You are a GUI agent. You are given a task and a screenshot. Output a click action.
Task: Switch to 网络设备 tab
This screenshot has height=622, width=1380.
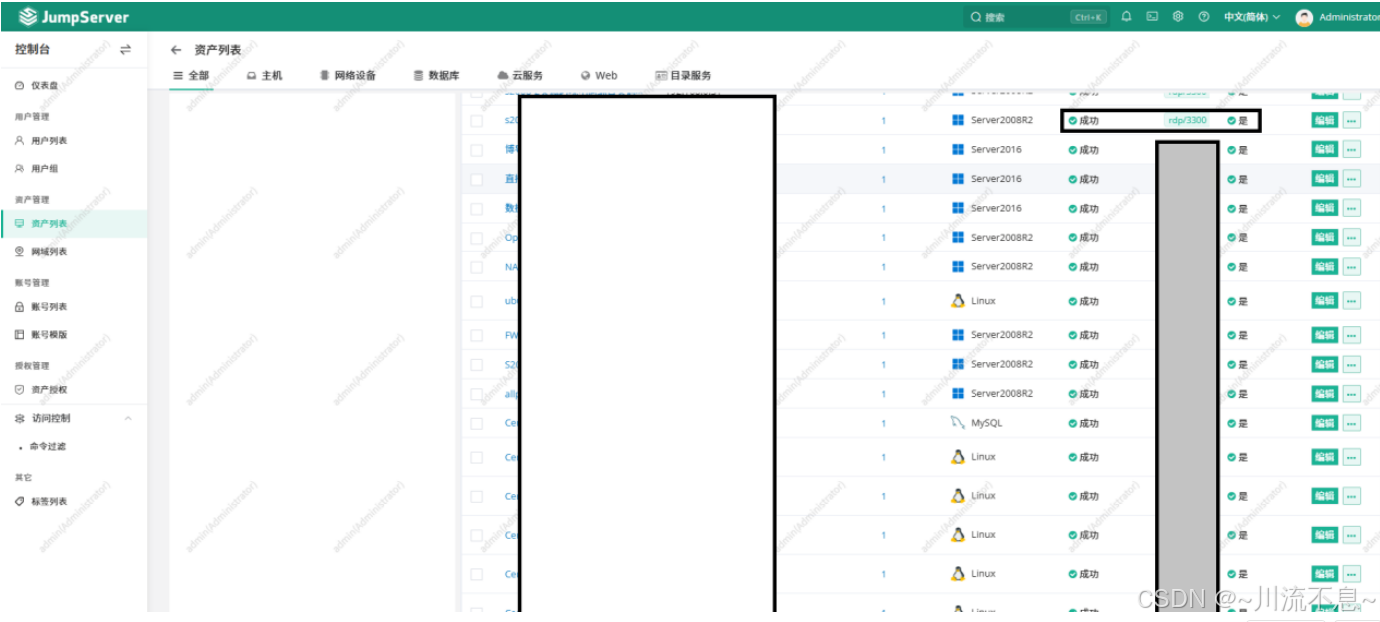(x=348, y=76)
